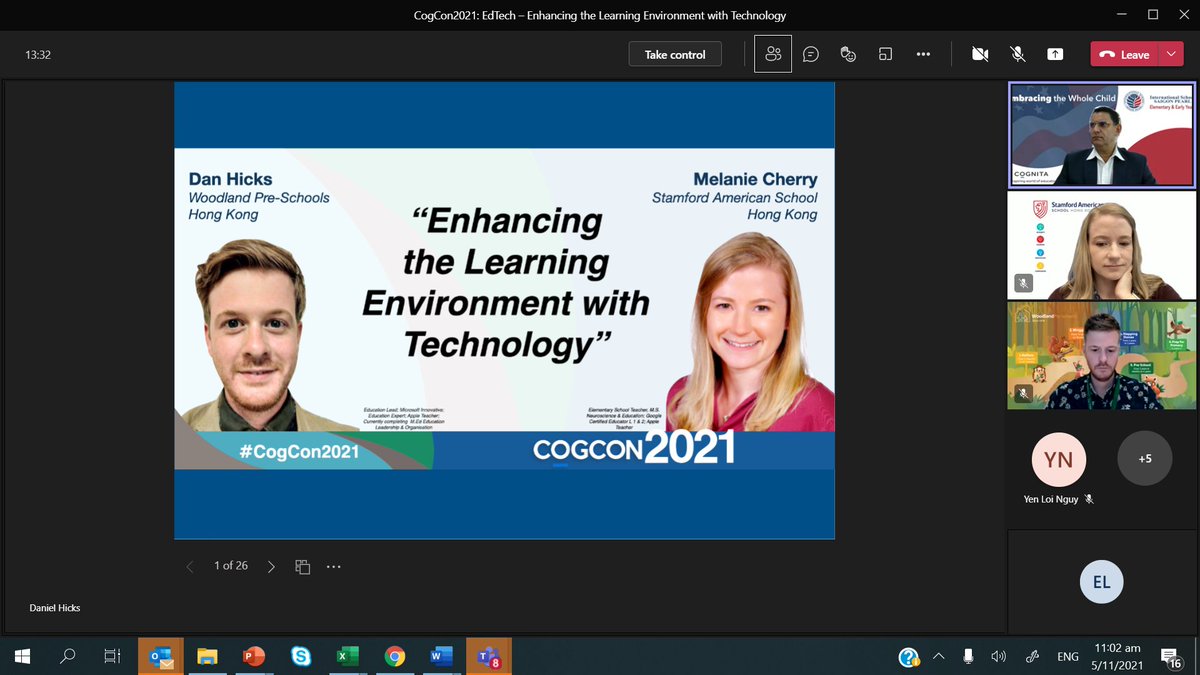Switch input language via ENG indicator
The height and width of the screenshot is (675, 1200).
[1067, 656]
